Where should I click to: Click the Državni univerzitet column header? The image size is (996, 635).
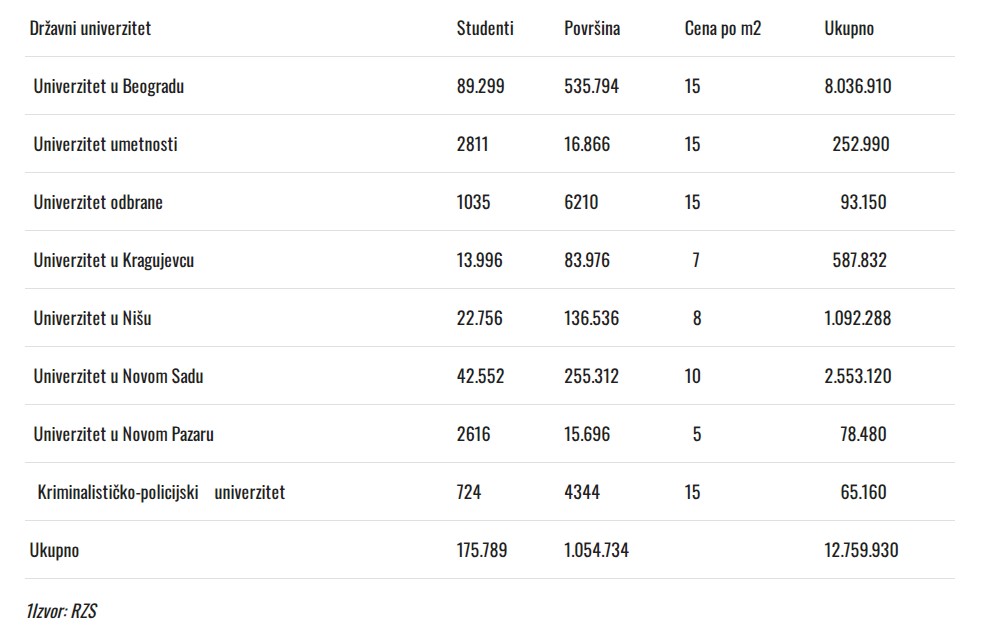pos(90,28)
